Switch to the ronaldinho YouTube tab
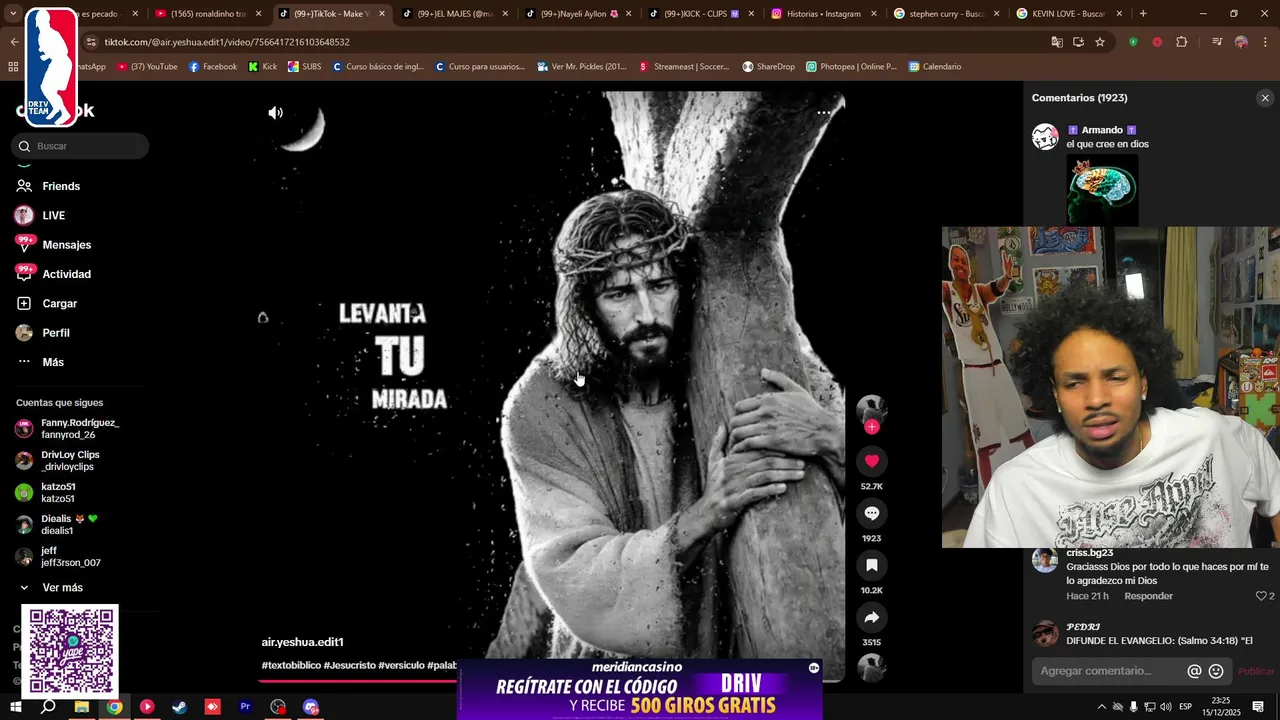1280x720 pixels. (208, 14)
